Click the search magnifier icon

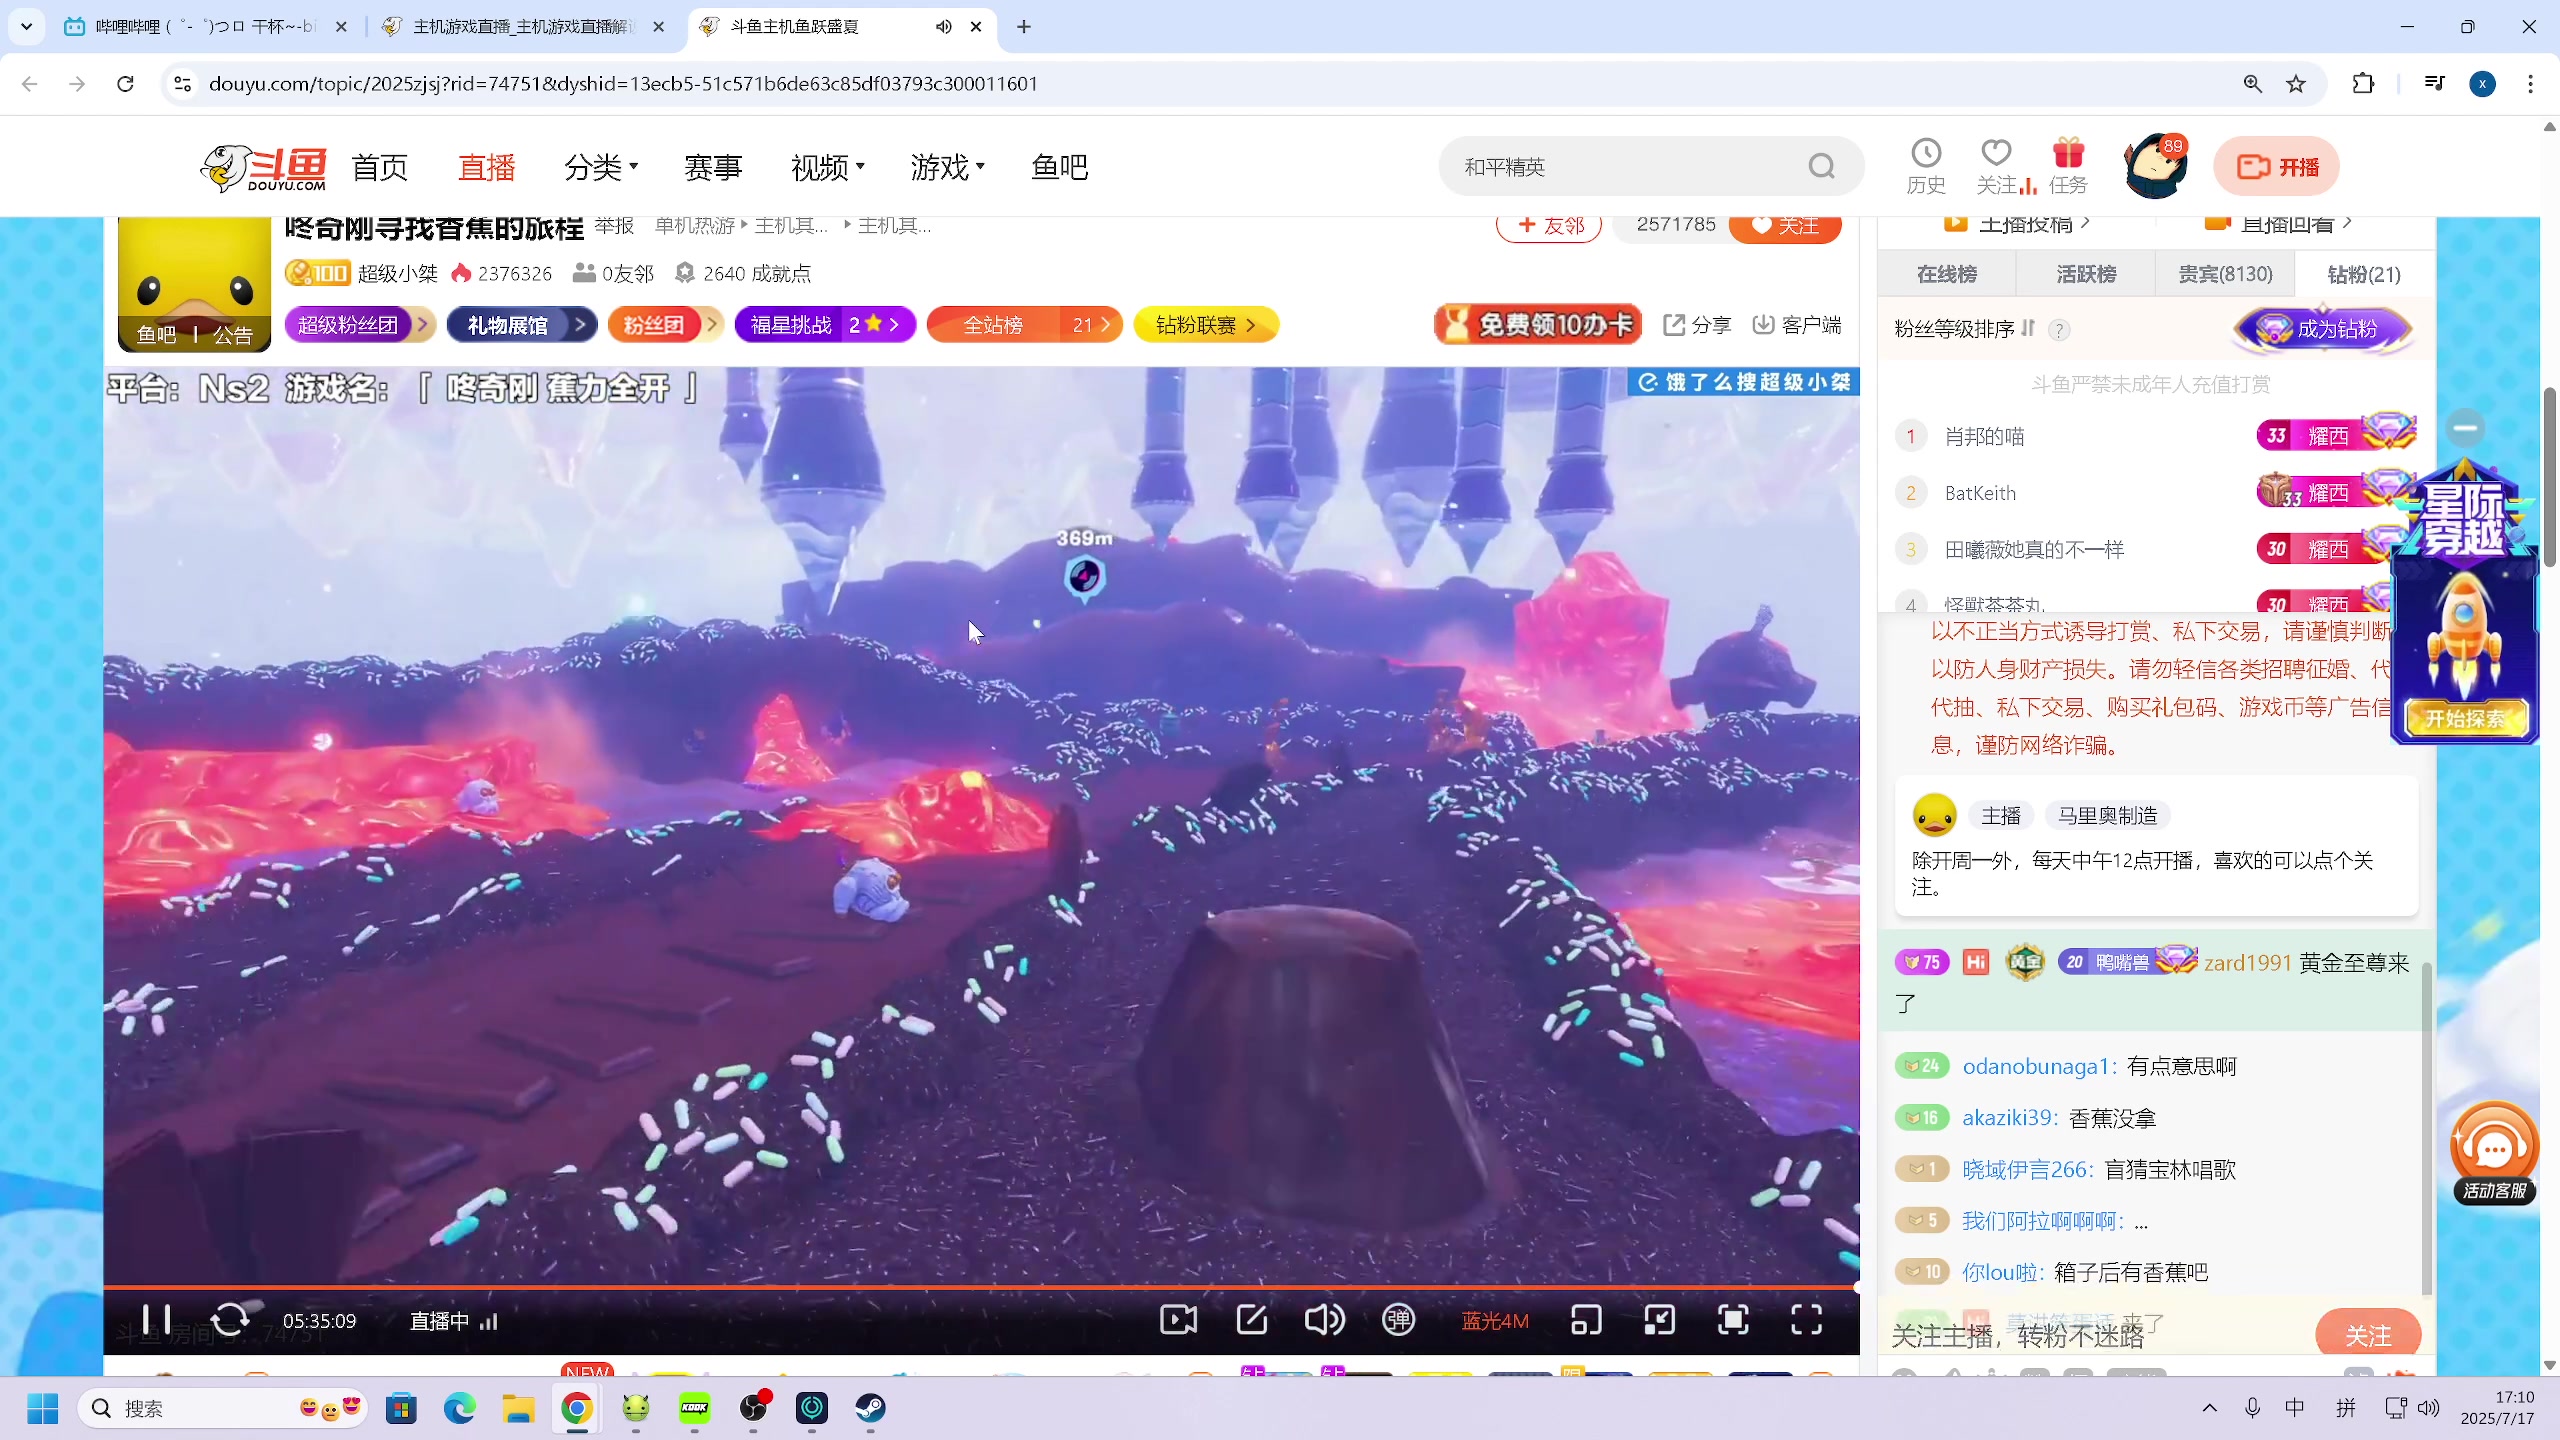pyautogui.click(x=1822, y=166)
